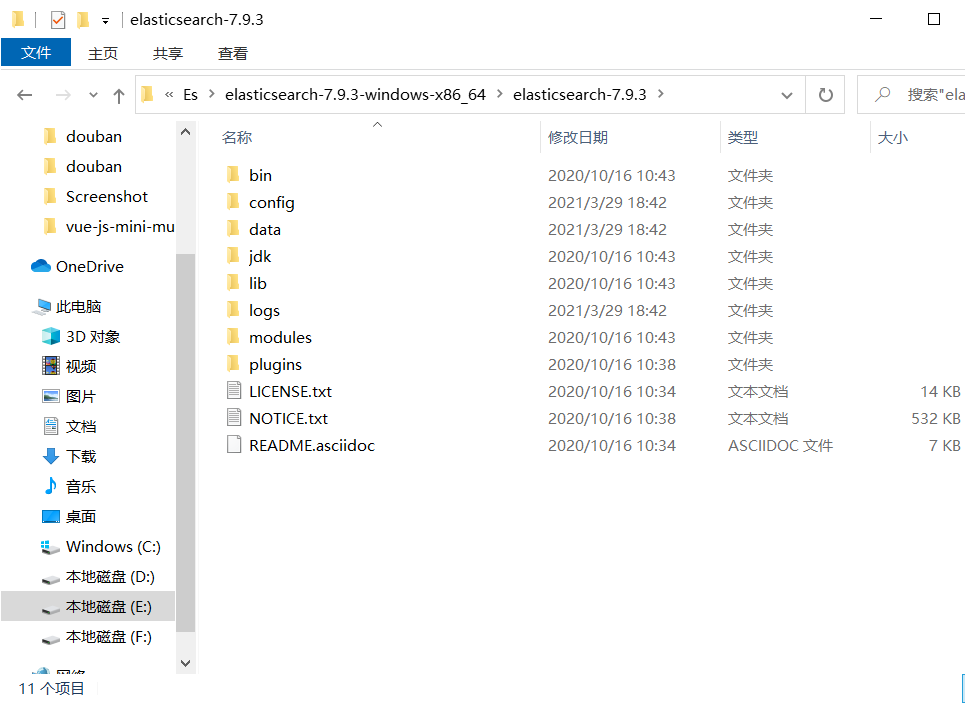Screen dimensions: 965x704
Task: Select the NOTICE.txt file icon
Action: click(x=234, y=418)
